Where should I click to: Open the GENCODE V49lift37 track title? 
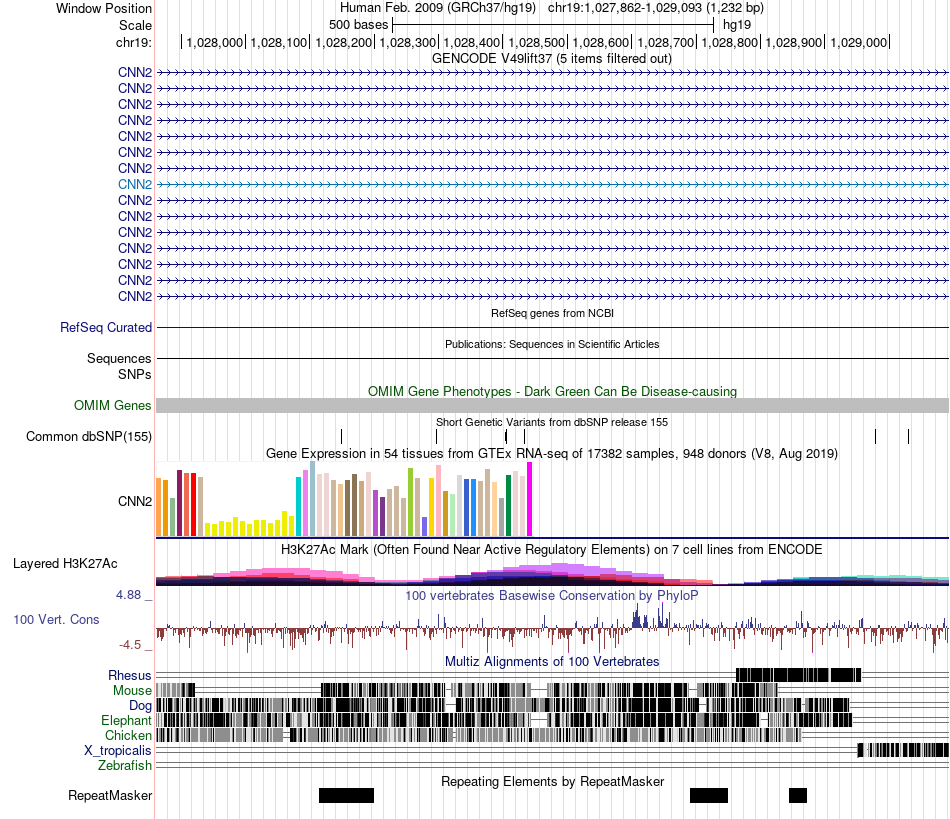coord(552,59)
